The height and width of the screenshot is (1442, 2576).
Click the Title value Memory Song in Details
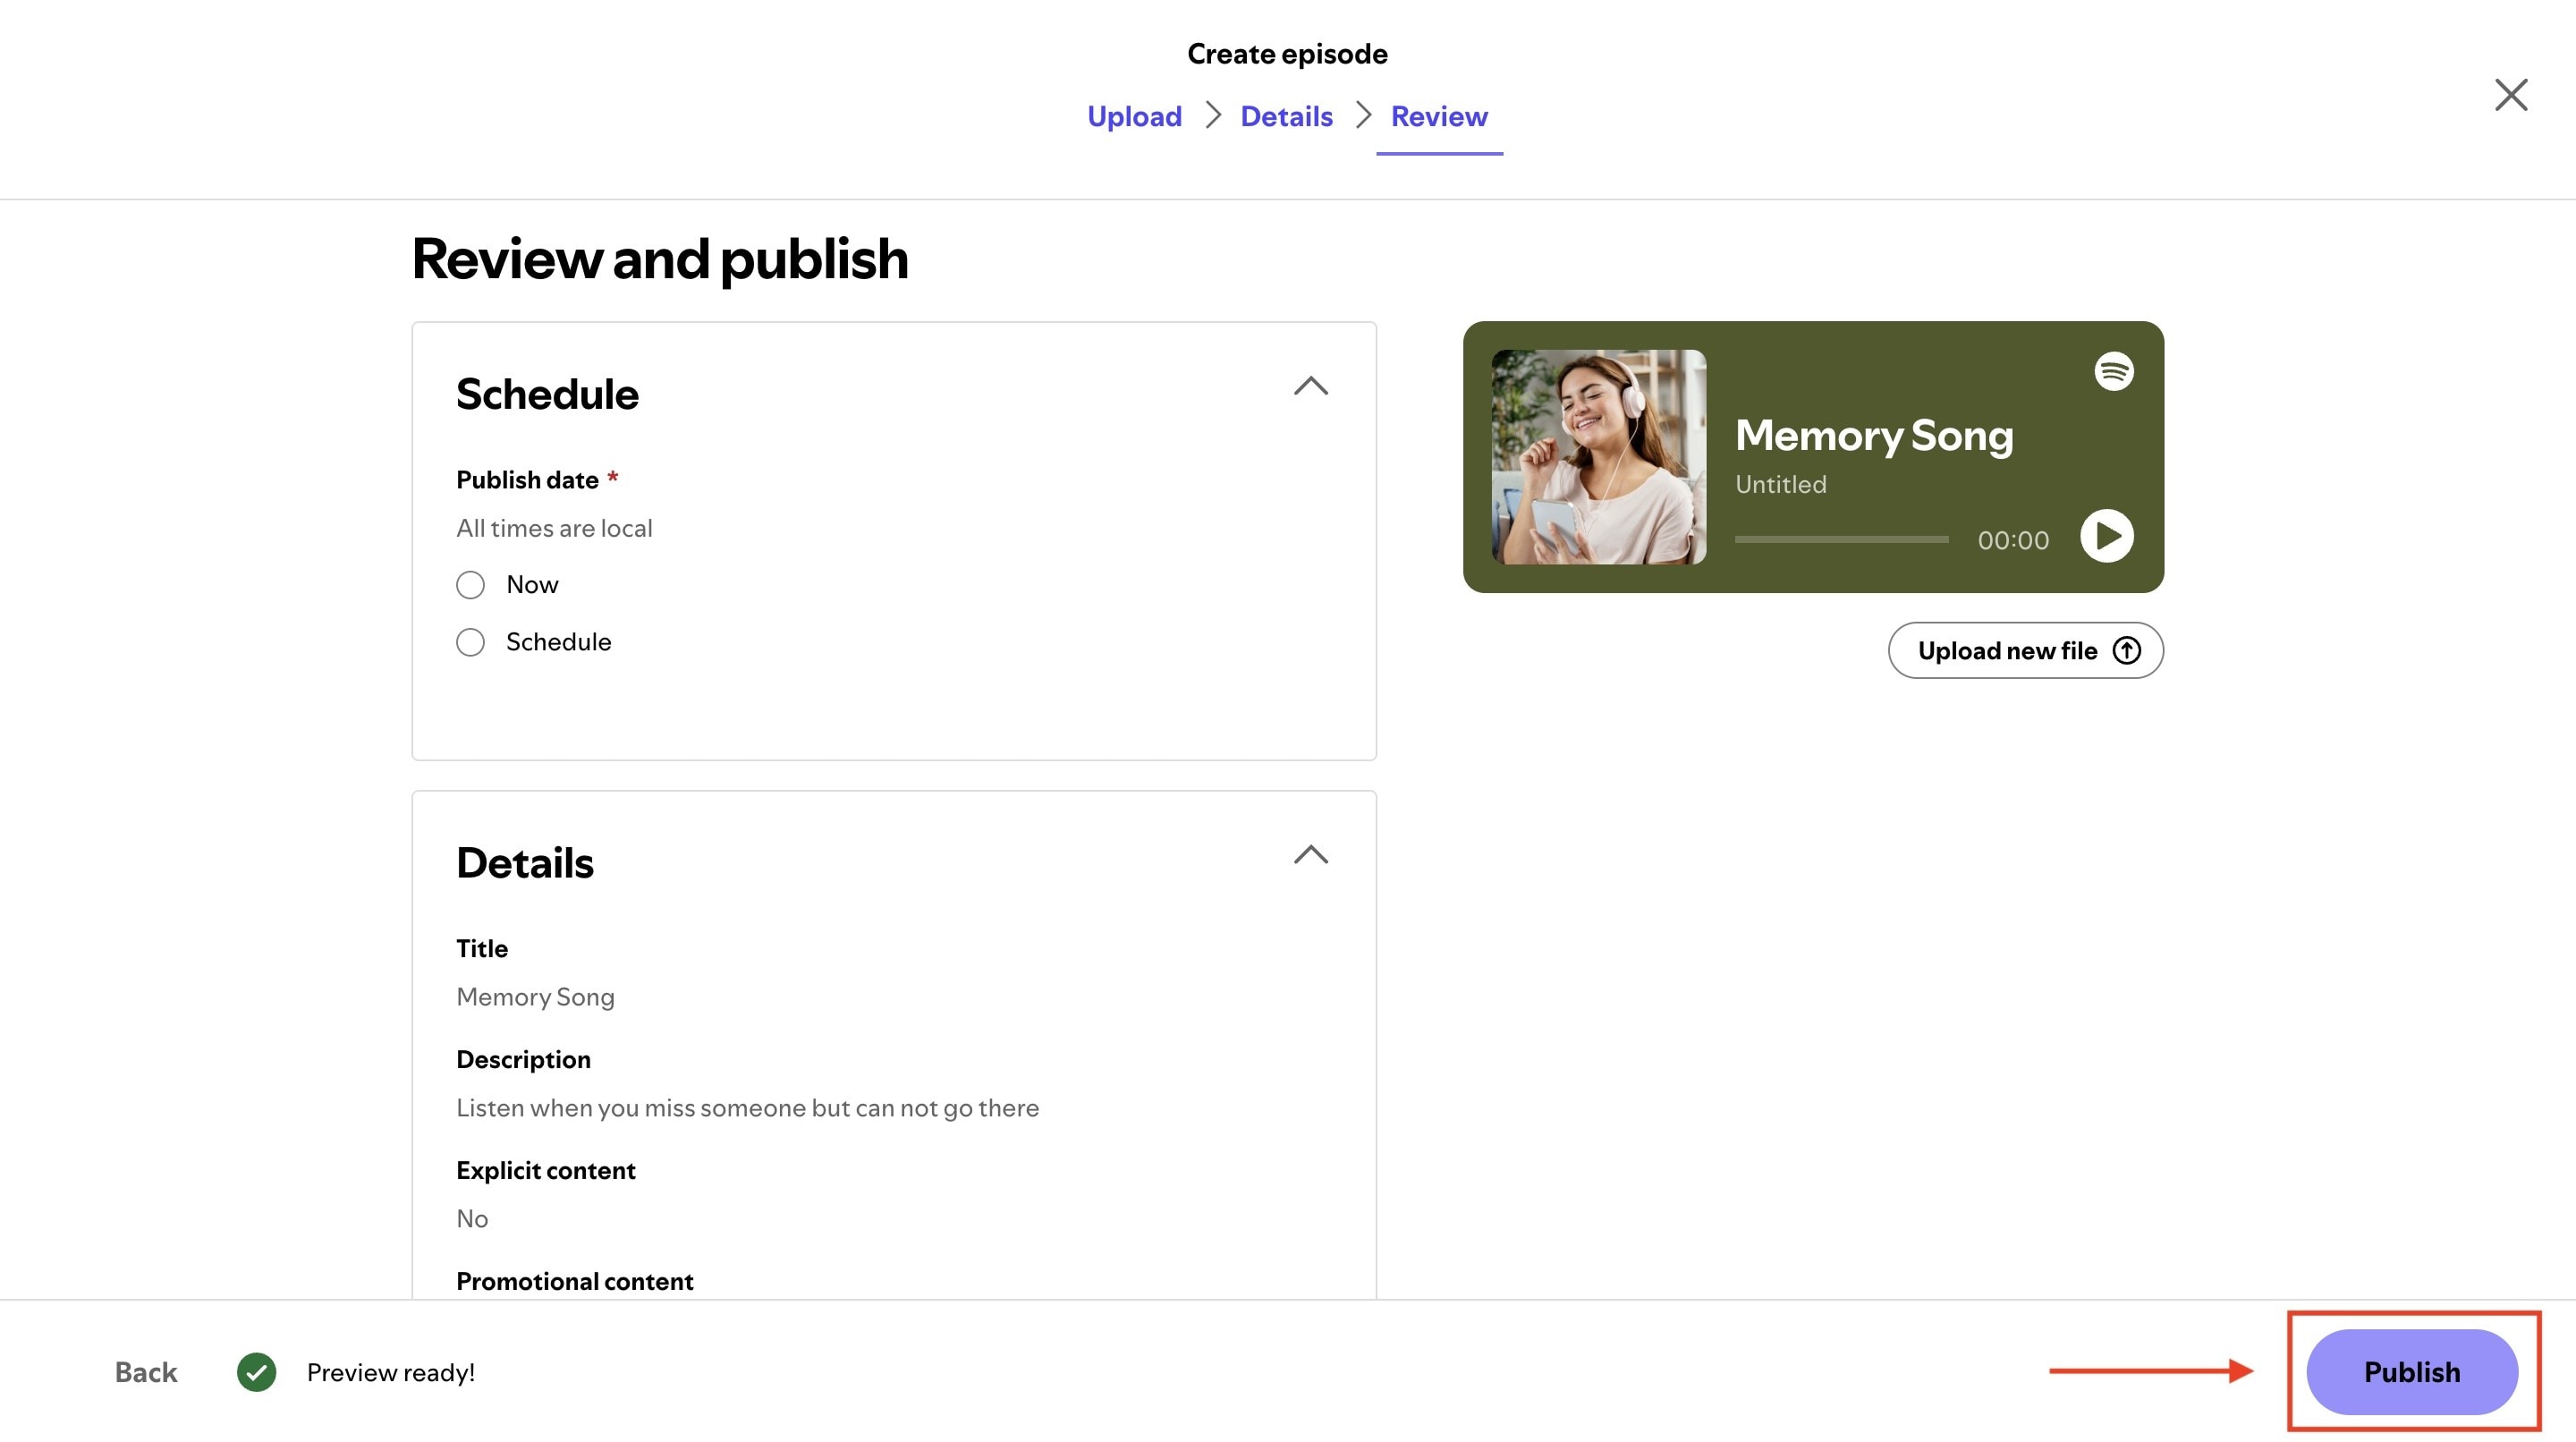pyautogui.click(x=535, y=997)
